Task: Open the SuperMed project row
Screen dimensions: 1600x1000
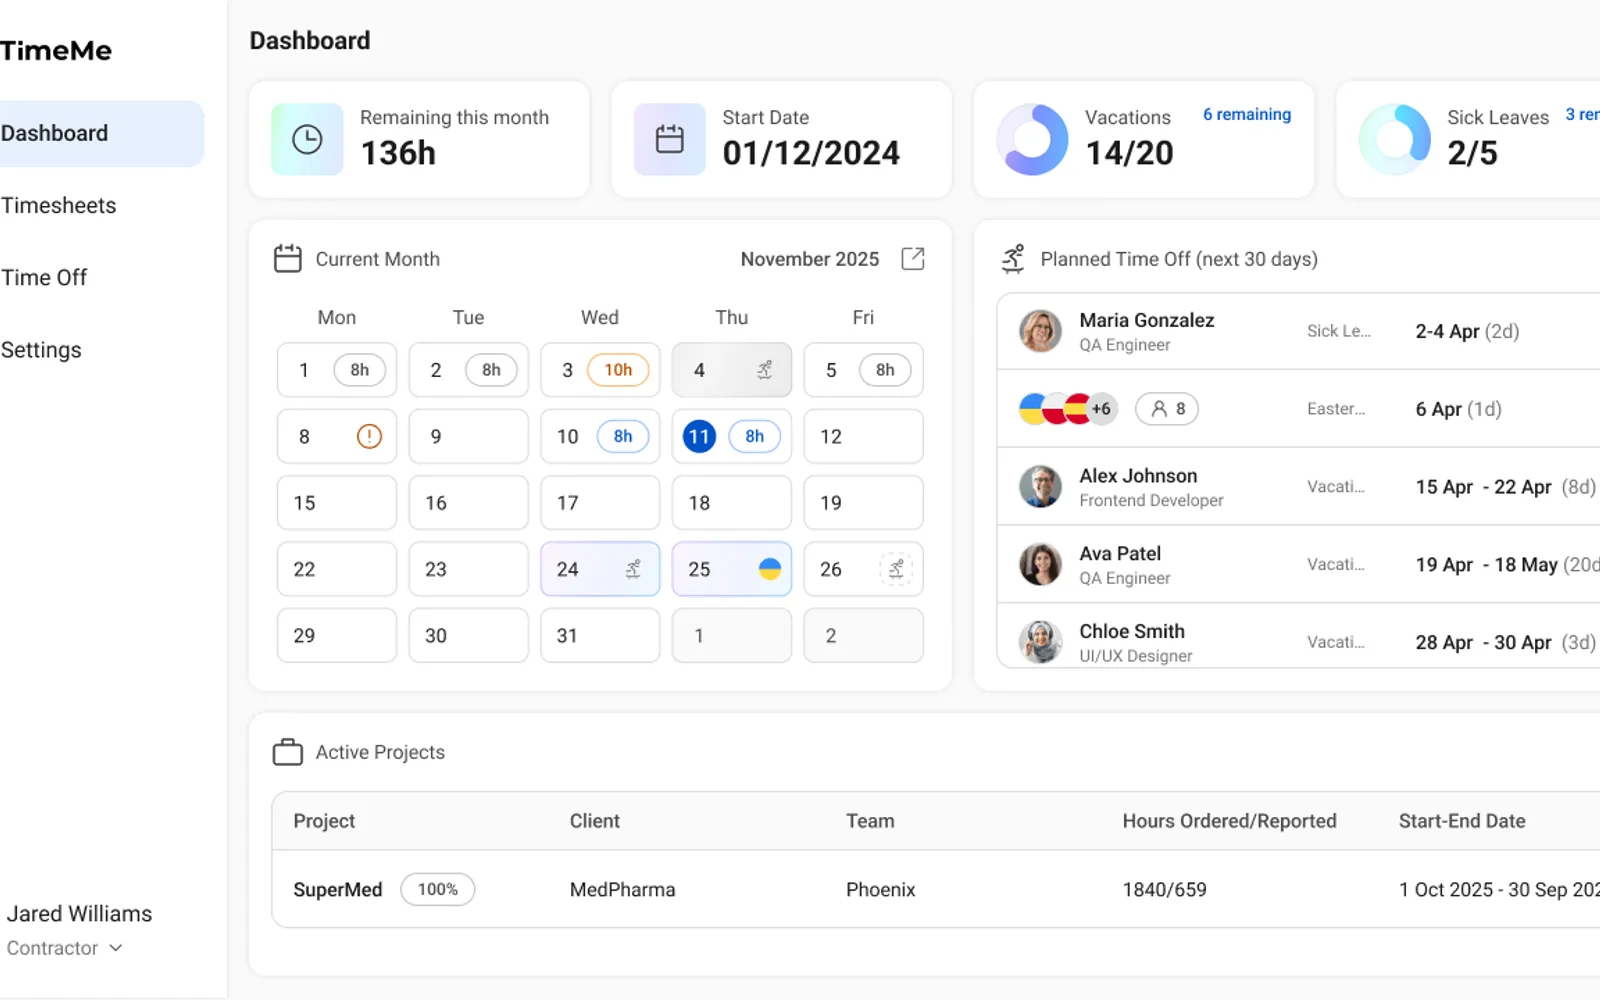Action: [x=936, y=889]
